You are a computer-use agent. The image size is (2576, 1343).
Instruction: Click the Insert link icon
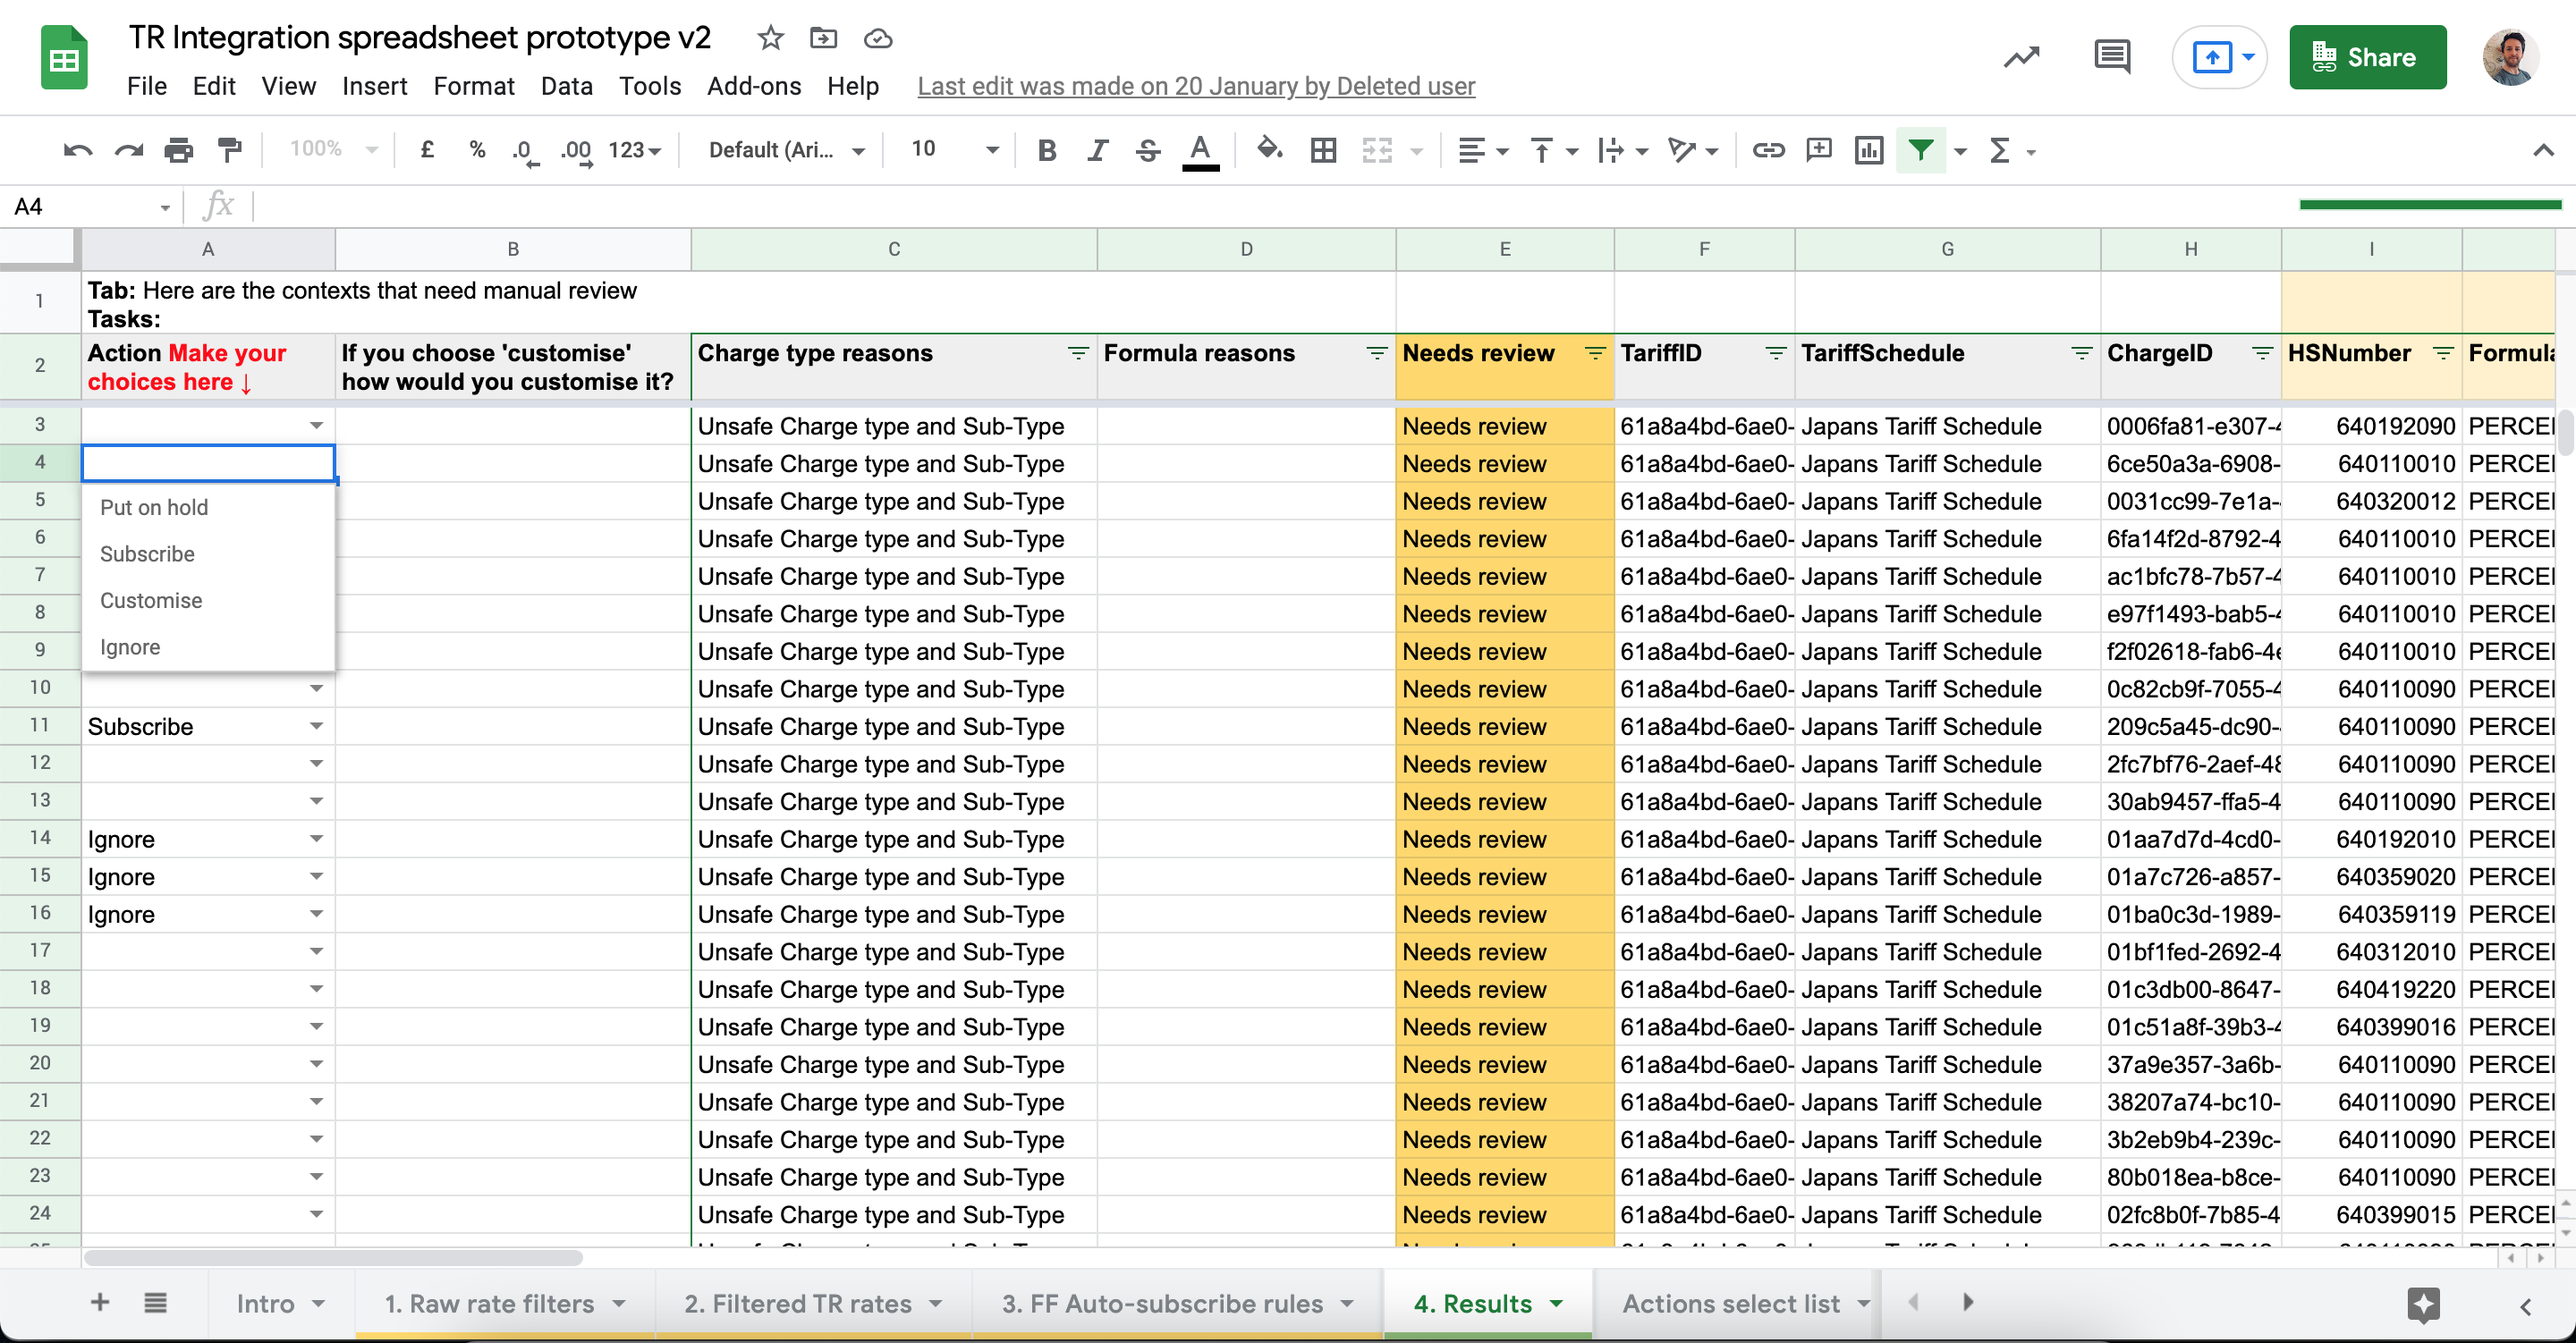[1767, 151]
